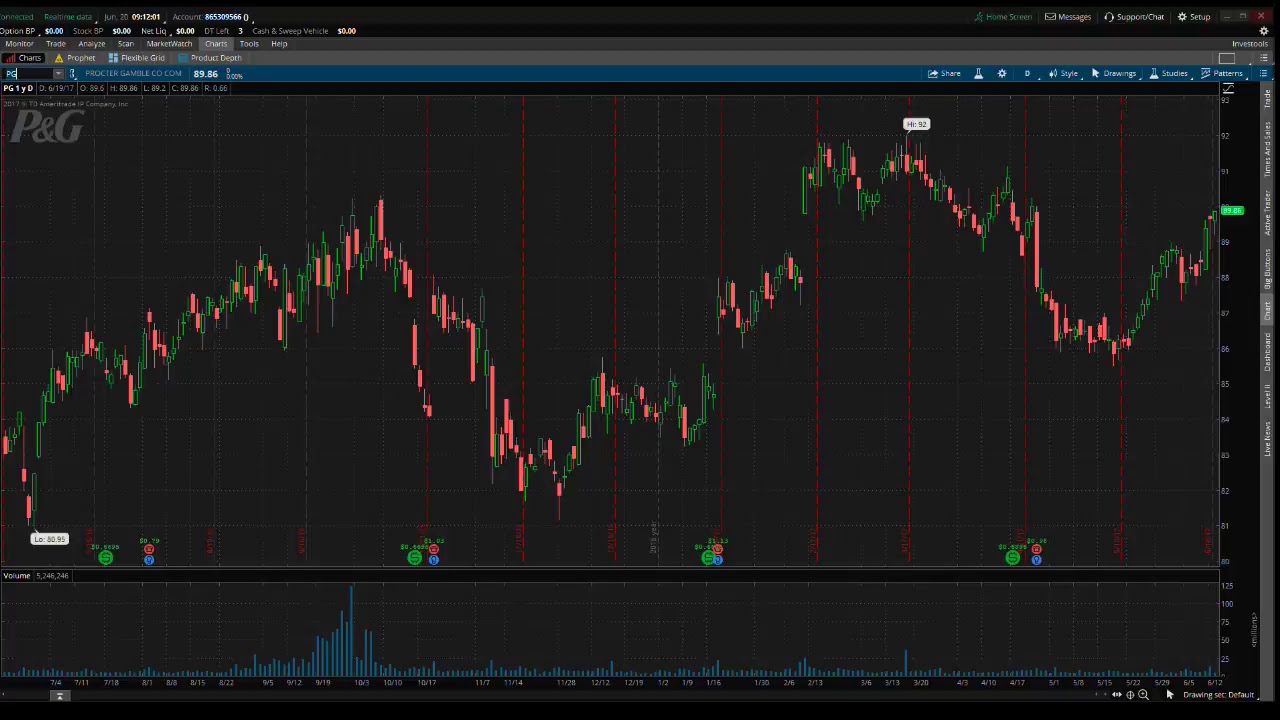Click the Lo: 80.95 price bubble
Screen dimensions: 1280x720
click(x=49, y=539)
